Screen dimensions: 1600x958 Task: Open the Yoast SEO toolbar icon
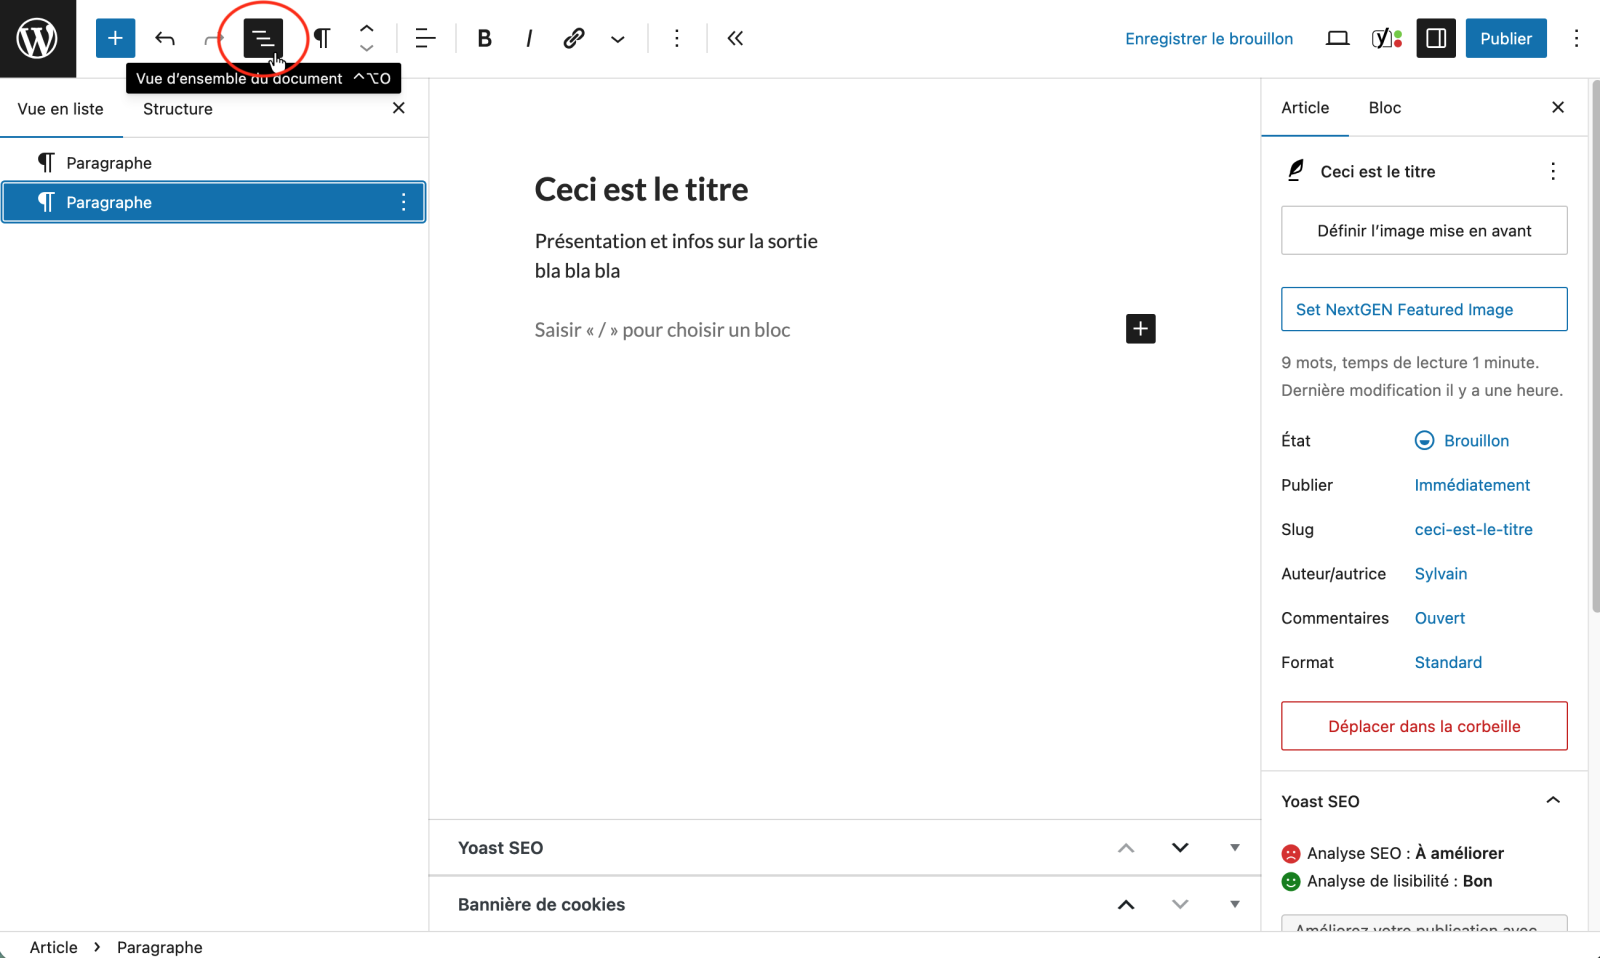click(x=1386, y=38)
